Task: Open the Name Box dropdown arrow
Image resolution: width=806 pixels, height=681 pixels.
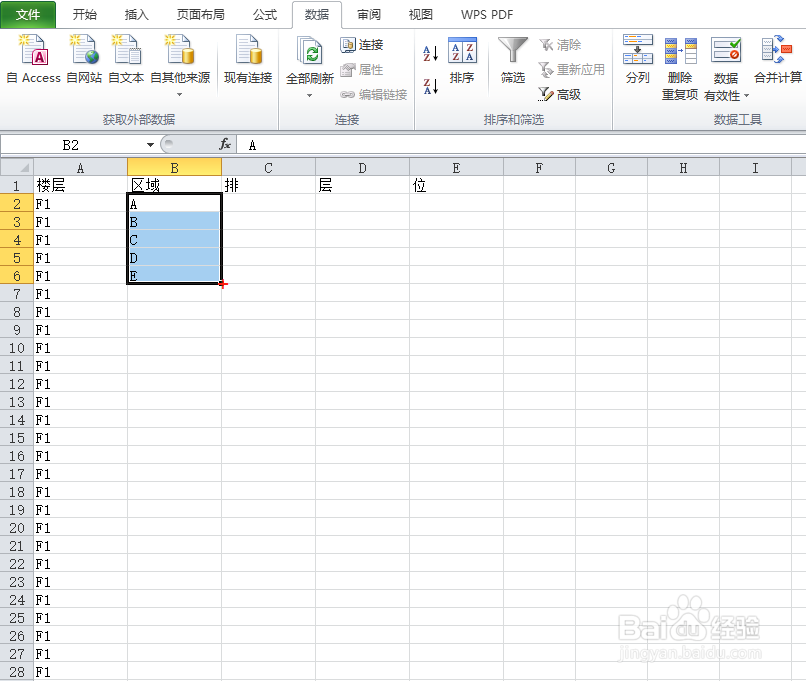Action: coord(150,145)
